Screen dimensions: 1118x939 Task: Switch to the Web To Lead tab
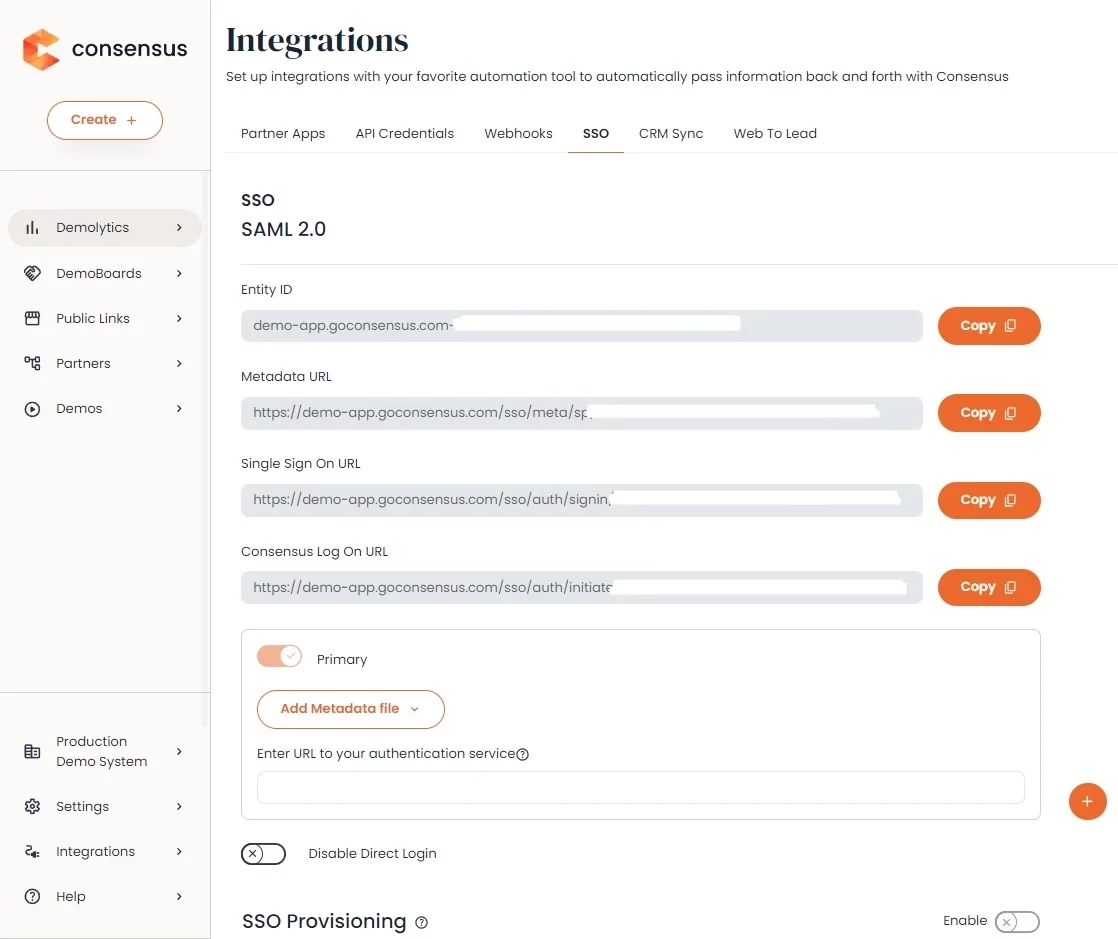point(775,133)
